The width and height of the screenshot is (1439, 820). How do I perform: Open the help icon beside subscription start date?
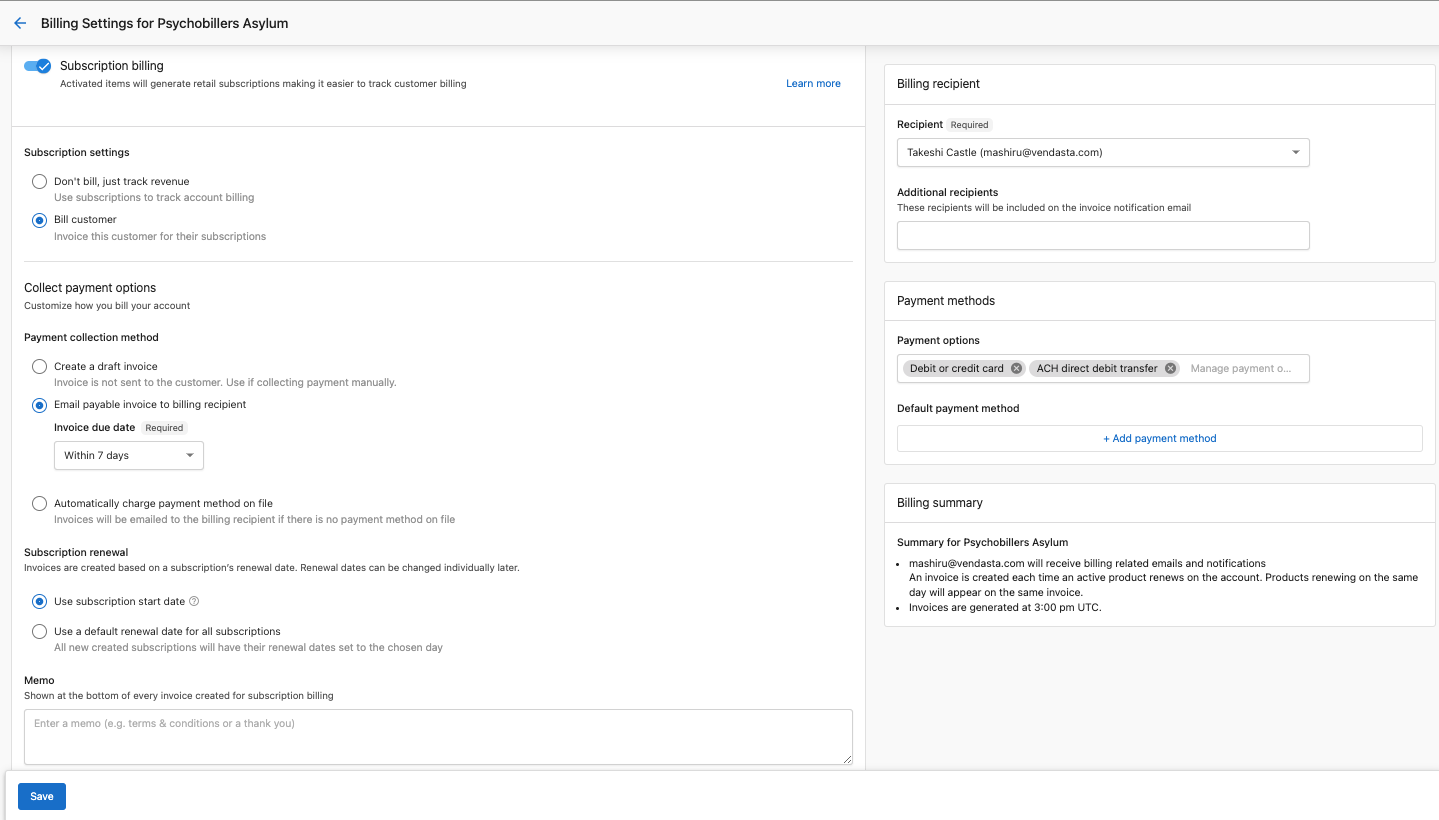(194, 601)
